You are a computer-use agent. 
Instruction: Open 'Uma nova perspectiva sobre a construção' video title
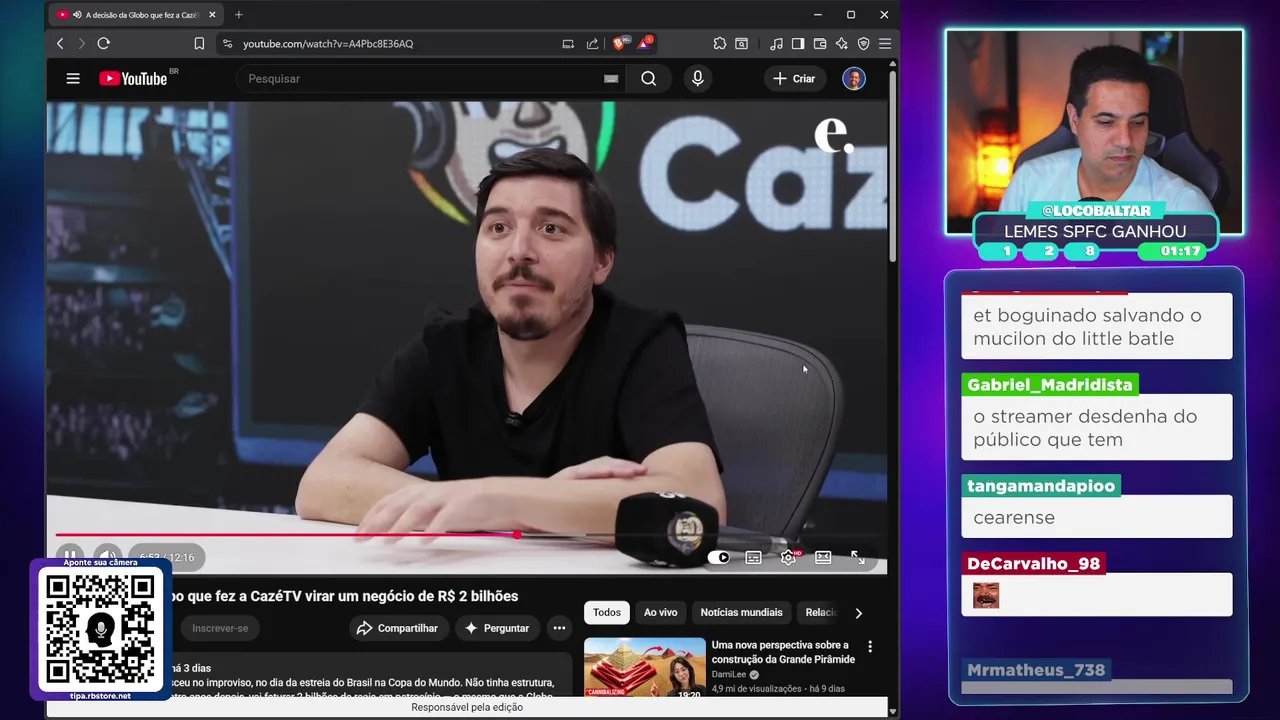pyautogui.click(x=783, y=652)
